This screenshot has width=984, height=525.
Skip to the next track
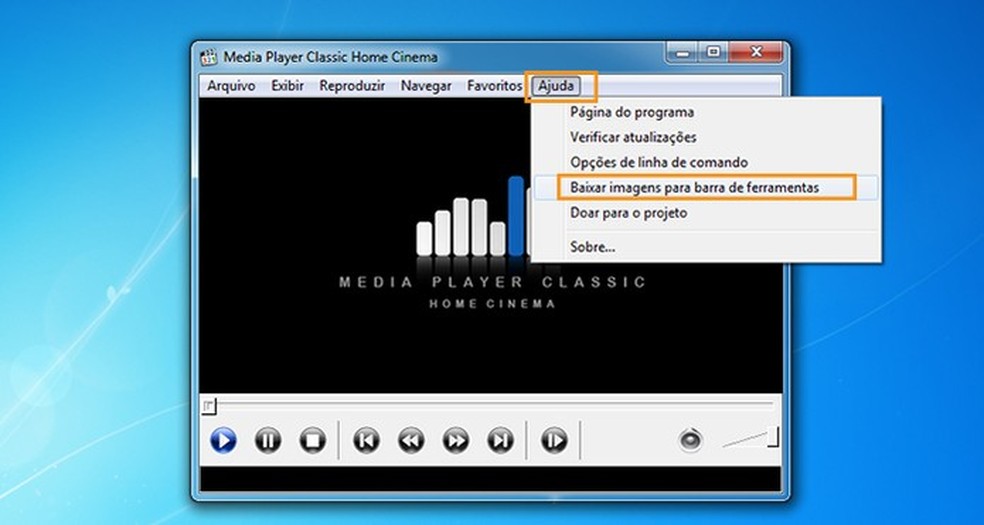coord(500,440)
